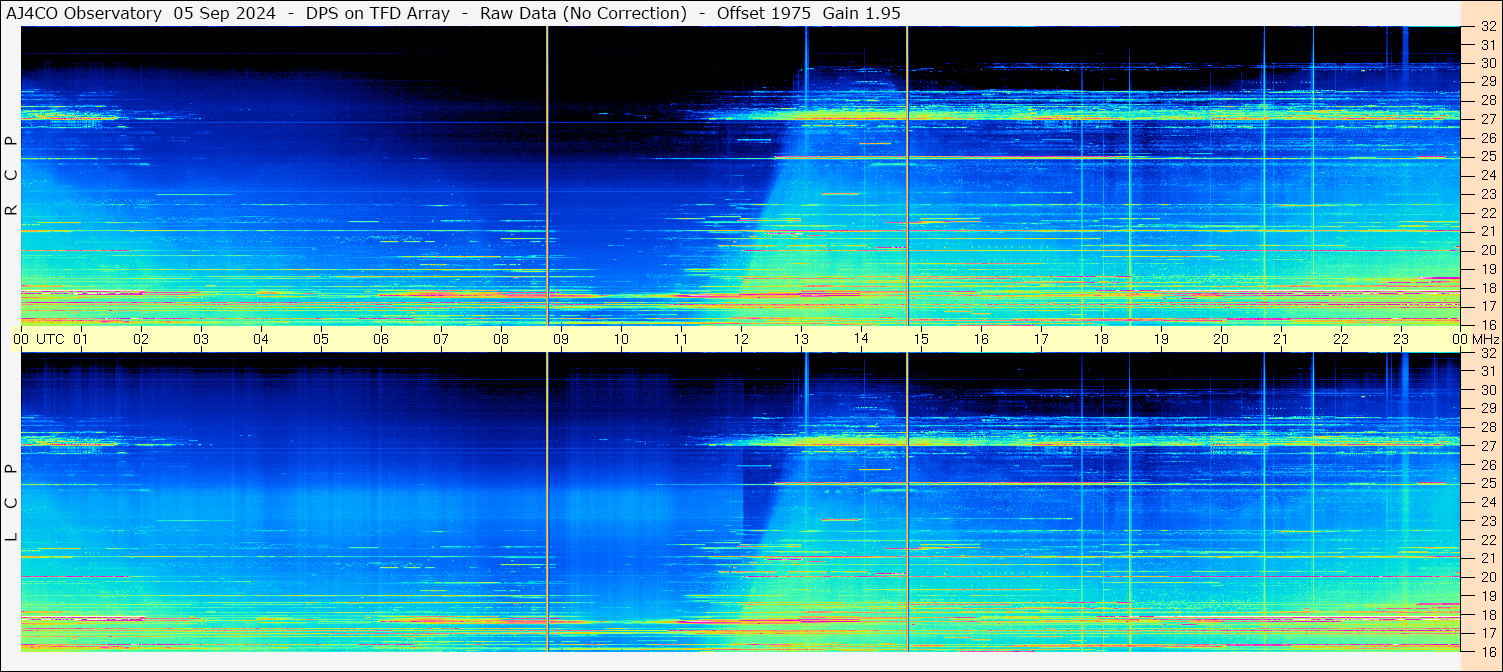Click the "07" hour label on time axis
The height and width of the screenshot is (672, 1503).
[441, 339]
